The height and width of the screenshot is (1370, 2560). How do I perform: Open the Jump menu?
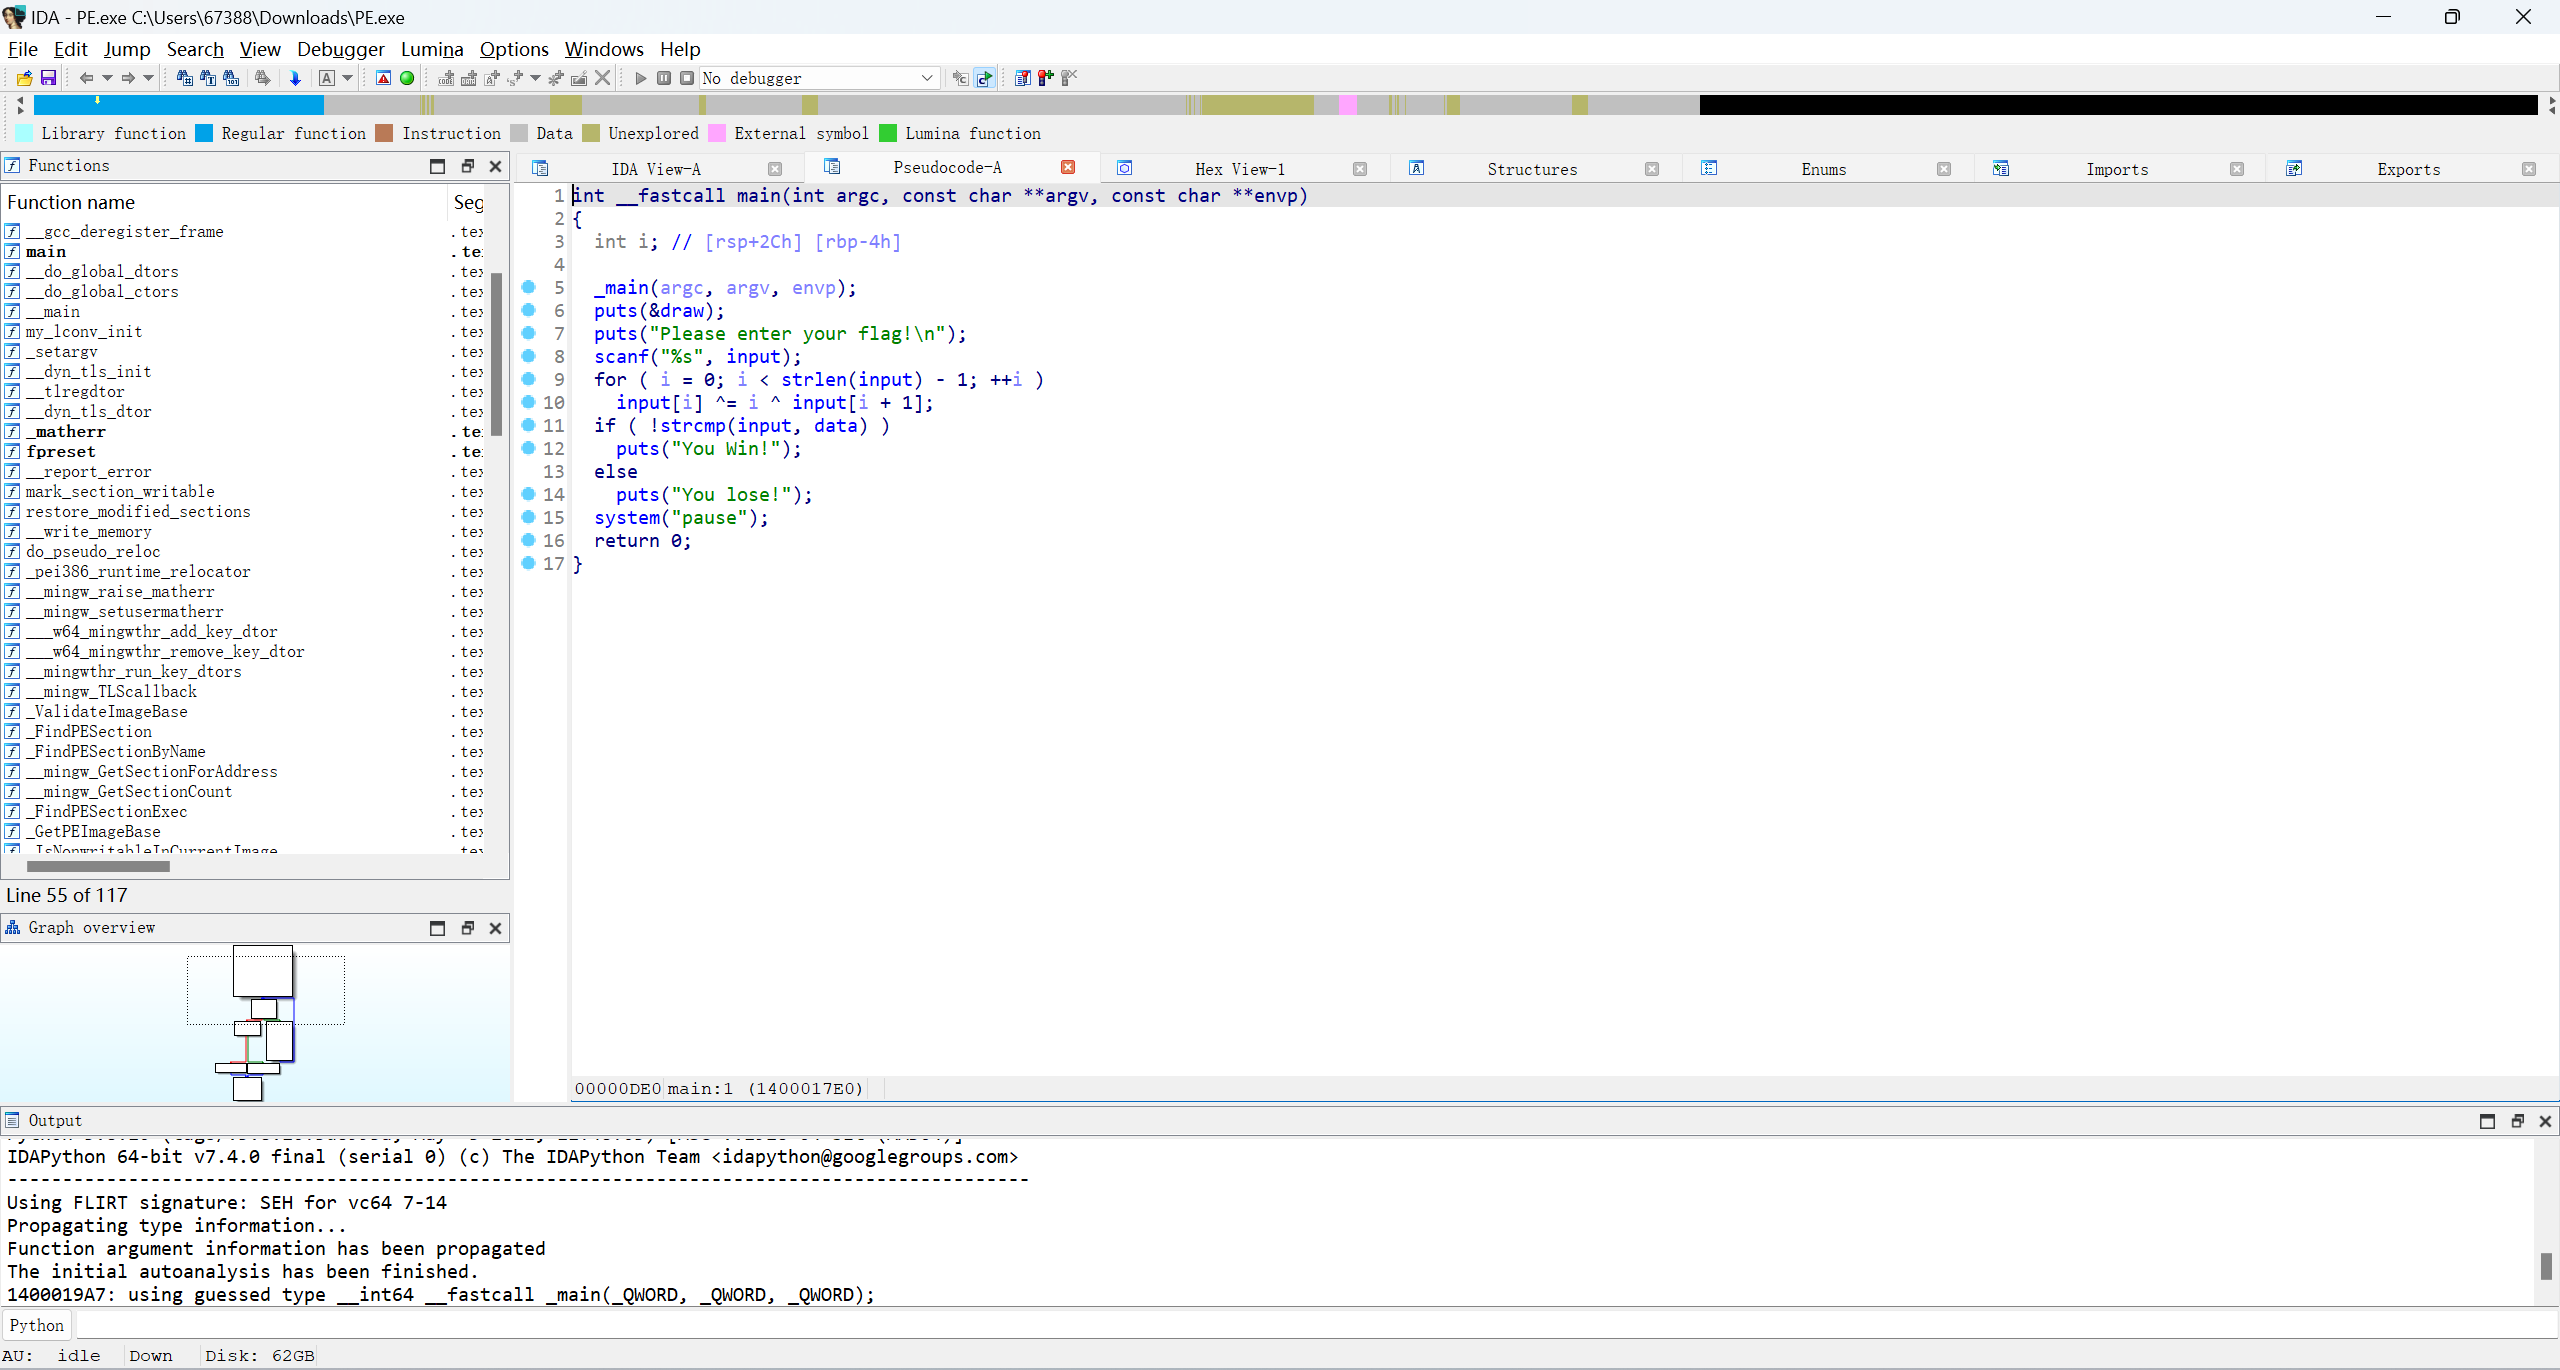(127, 49)
